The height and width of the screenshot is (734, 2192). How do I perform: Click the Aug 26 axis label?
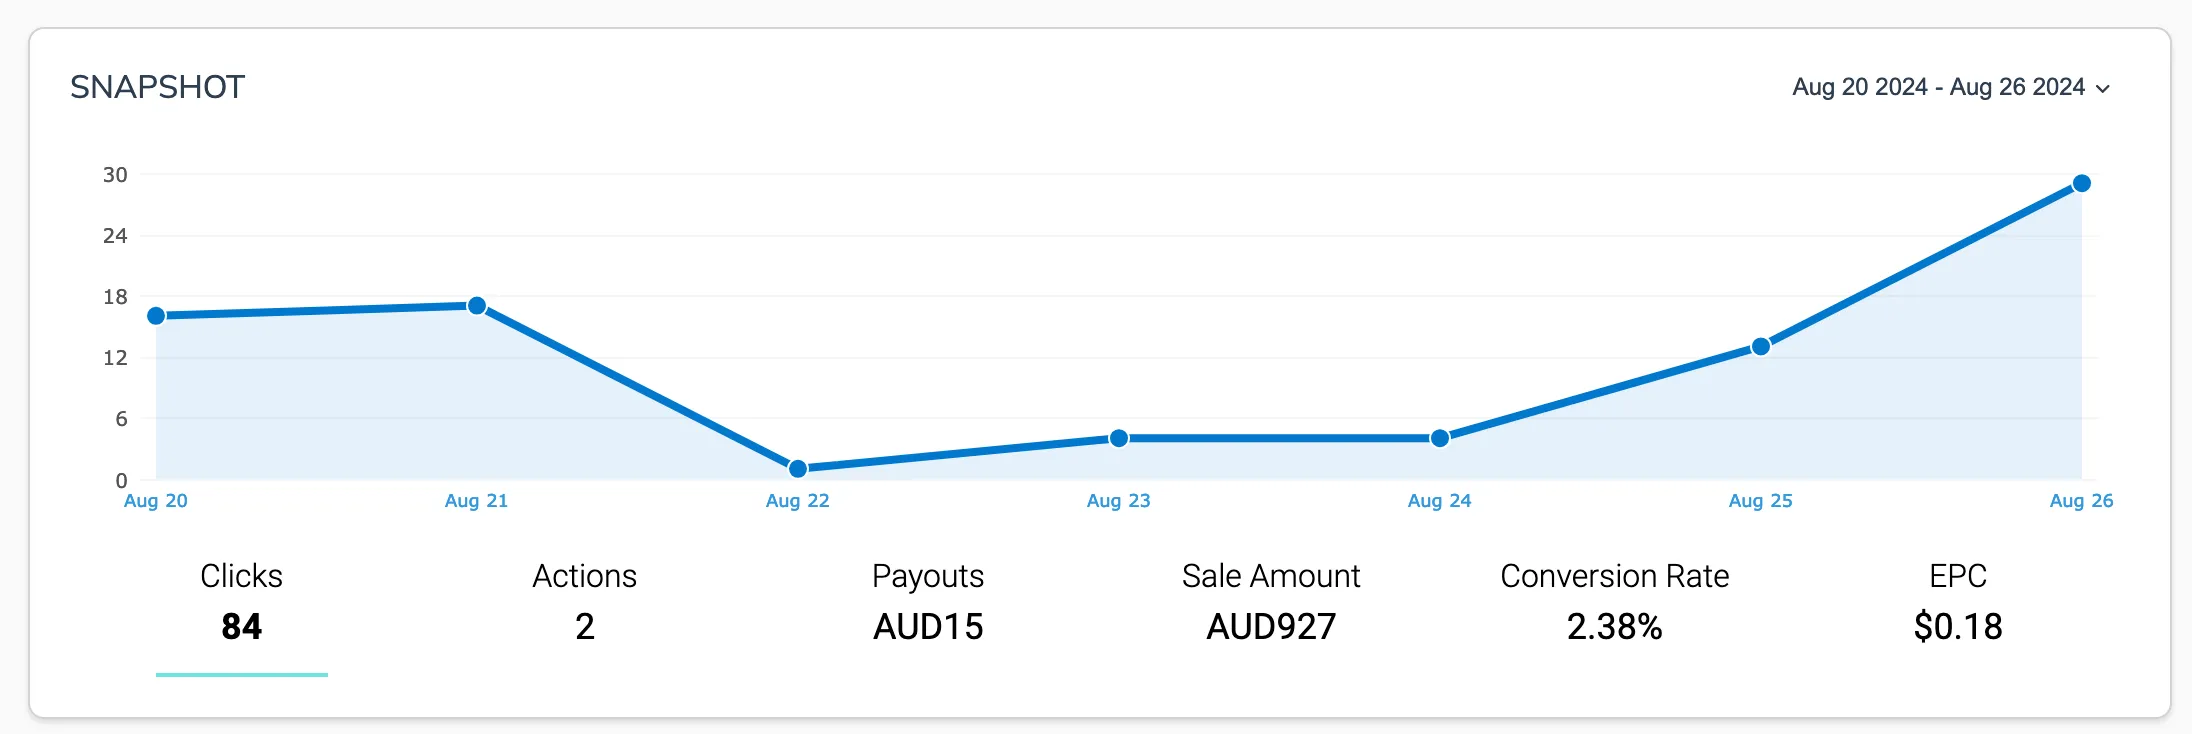click(x=2080, y=501)
